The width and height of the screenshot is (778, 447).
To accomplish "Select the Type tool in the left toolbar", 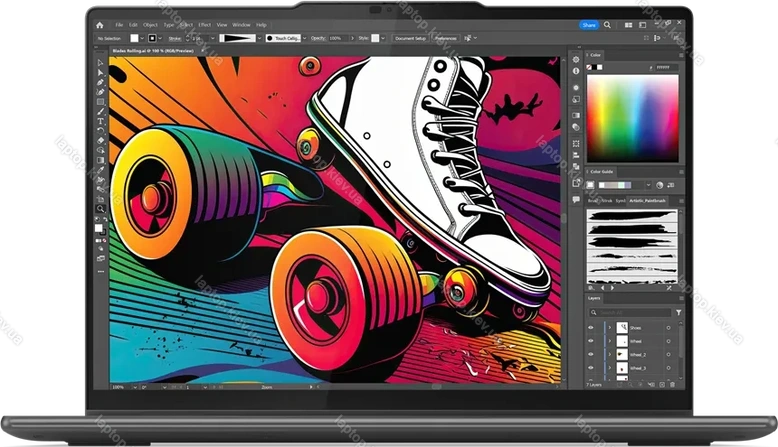I will point(100,120).
